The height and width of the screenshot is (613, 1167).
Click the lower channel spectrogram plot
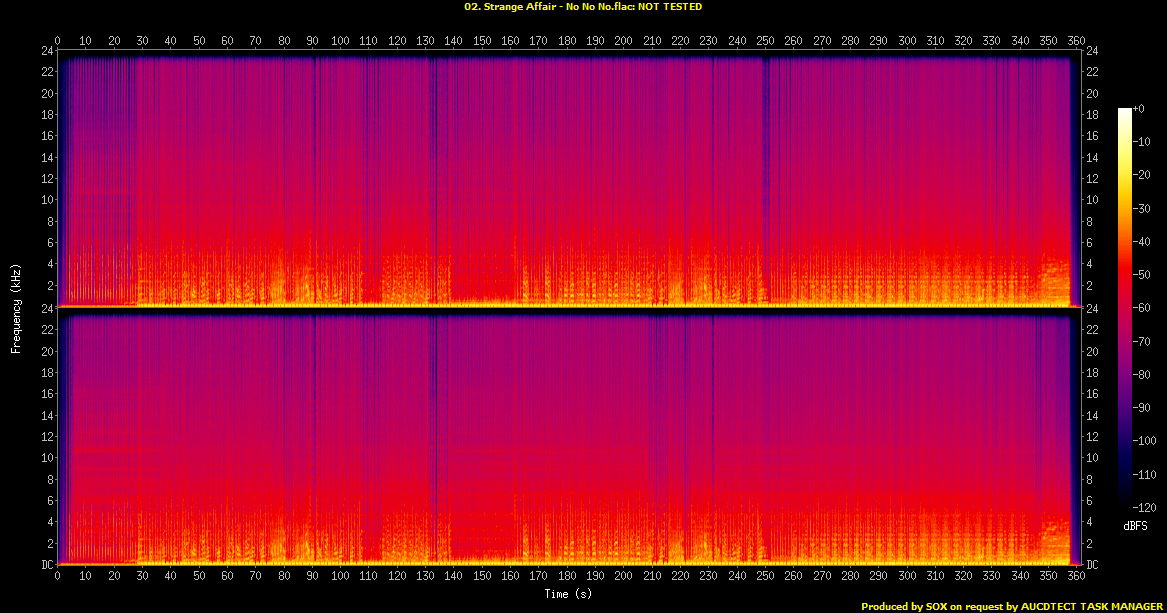coord(569,437)
